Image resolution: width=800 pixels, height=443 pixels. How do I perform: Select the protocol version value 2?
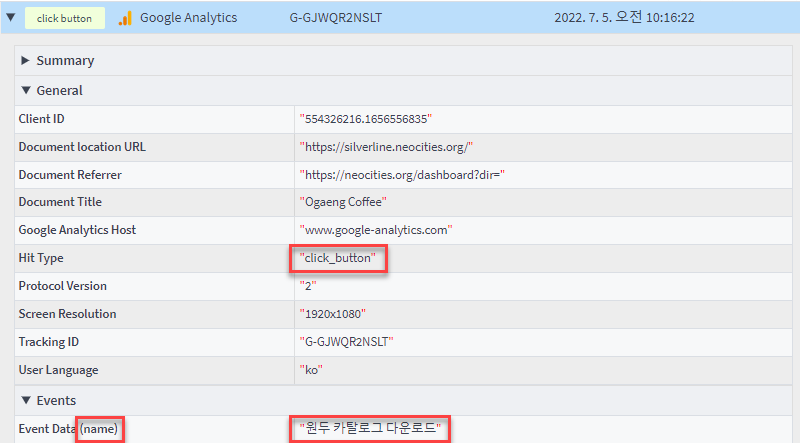pos(308,286)
